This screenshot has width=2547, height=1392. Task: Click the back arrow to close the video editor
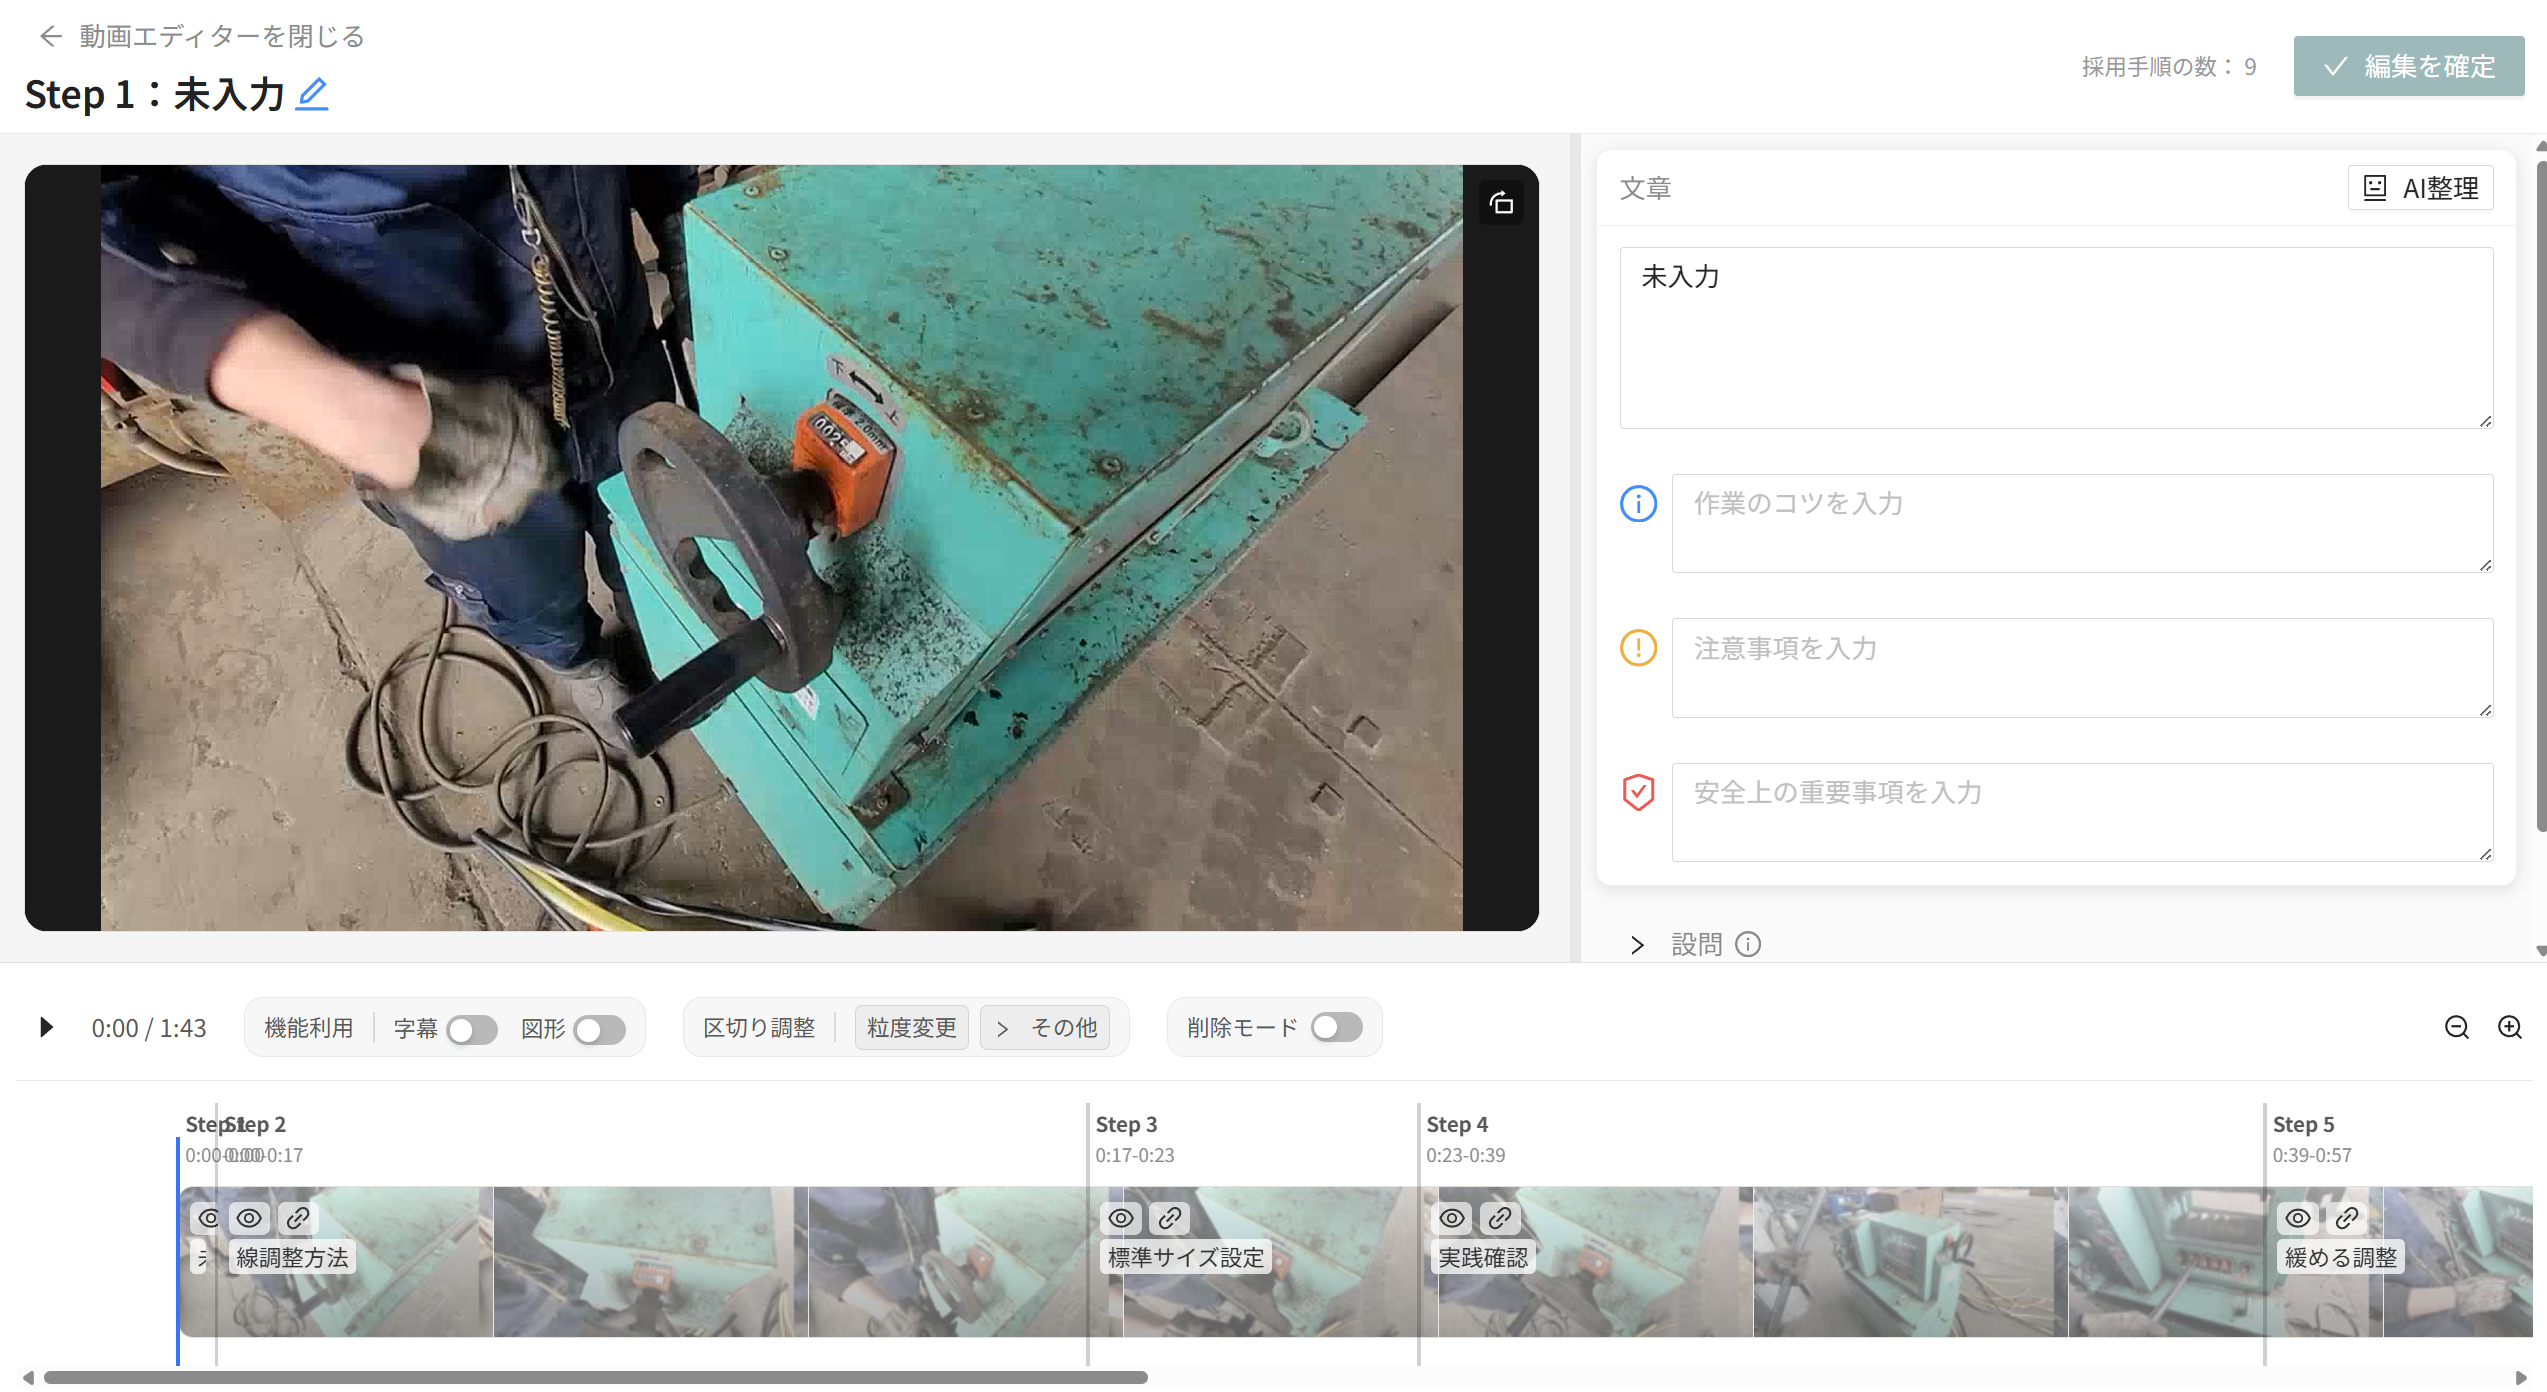[x=50, y=37]
